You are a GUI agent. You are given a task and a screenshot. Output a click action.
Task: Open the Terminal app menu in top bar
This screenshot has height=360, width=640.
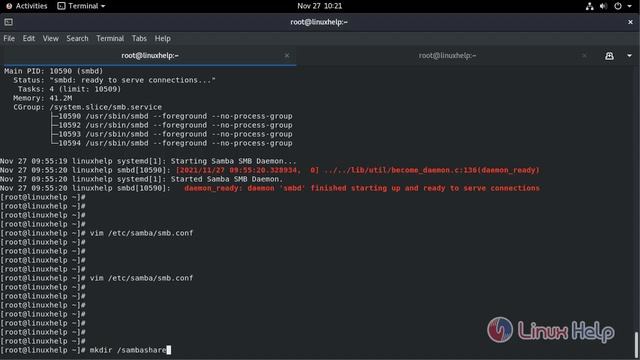tap(81, 6)
